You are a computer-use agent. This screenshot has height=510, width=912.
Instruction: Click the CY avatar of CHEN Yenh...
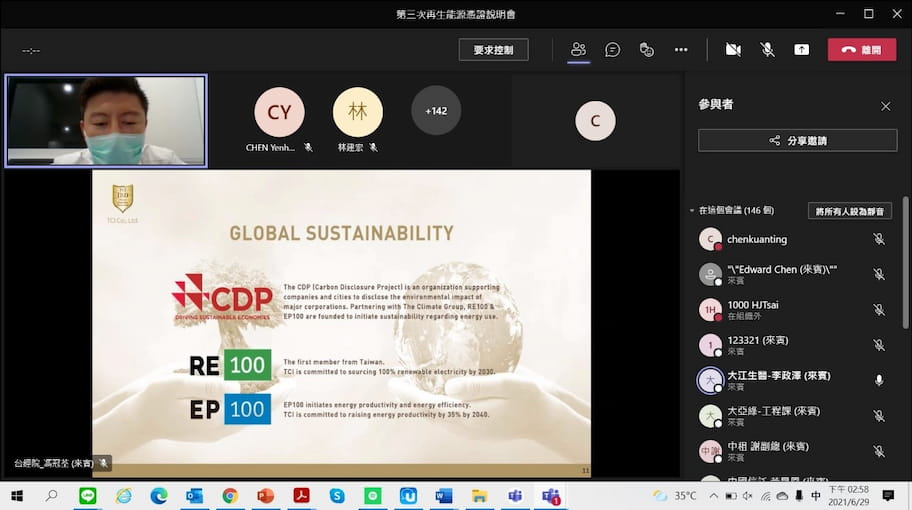tap(279, 112)
